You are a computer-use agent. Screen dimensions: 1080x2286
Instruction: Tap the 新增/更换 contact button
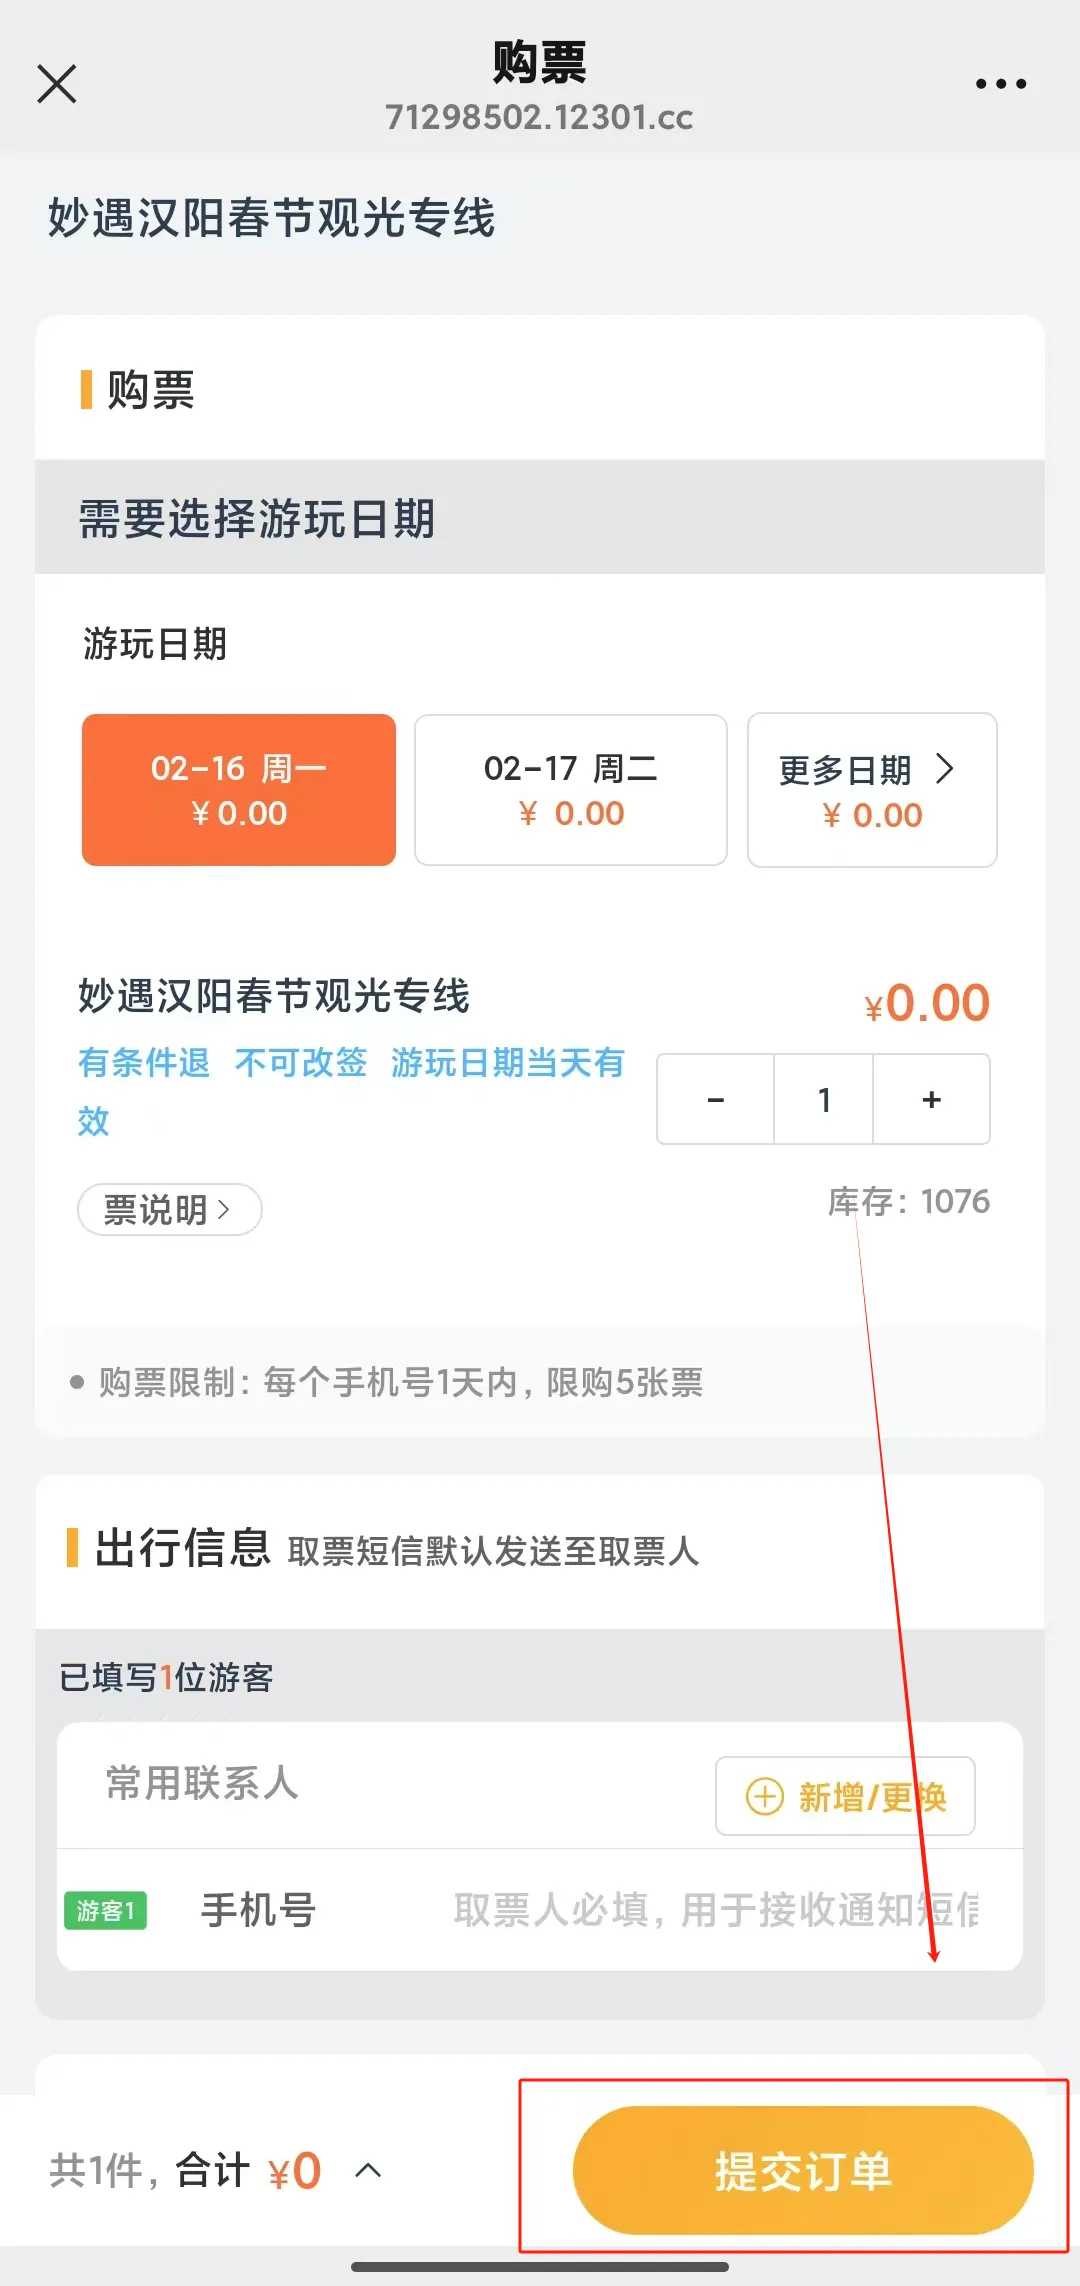845,1797
